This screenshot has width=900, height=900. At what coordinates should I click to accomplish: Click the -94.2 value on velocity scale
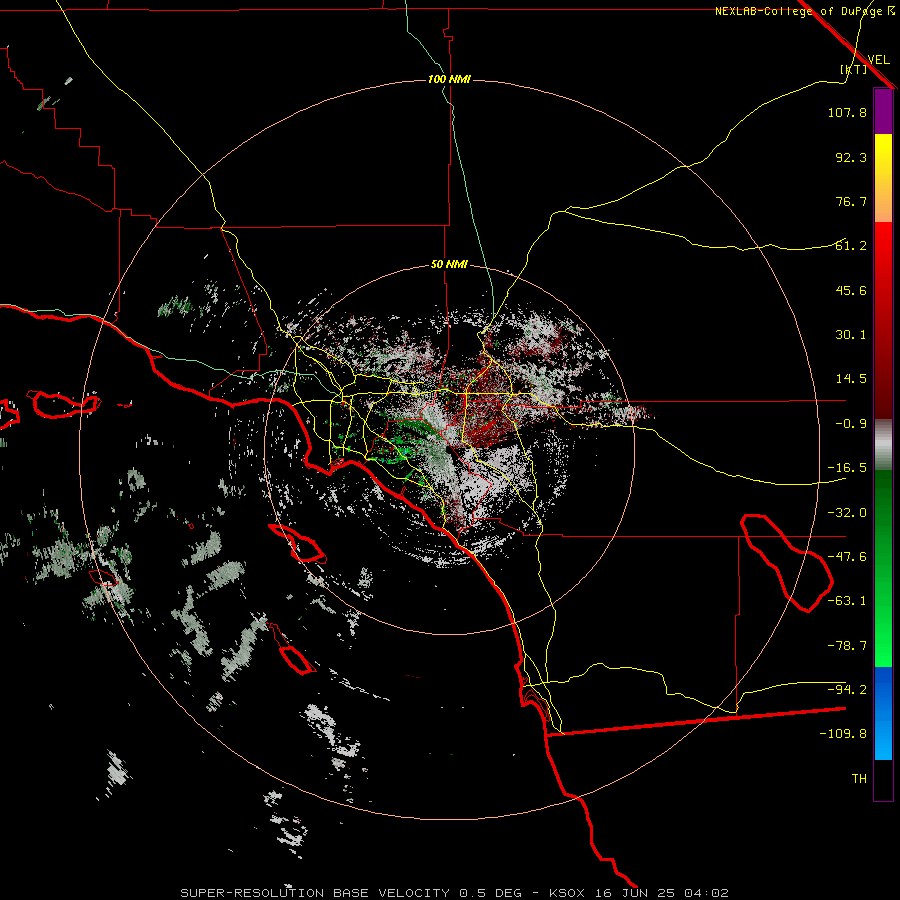[x=847, y=689]
